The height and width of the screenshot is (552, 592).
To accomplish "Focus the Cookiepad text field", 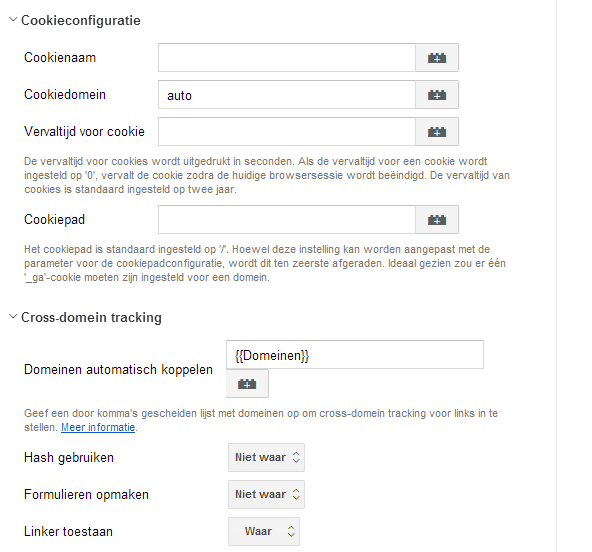I will pyautogui.click(x=287, y=220).
